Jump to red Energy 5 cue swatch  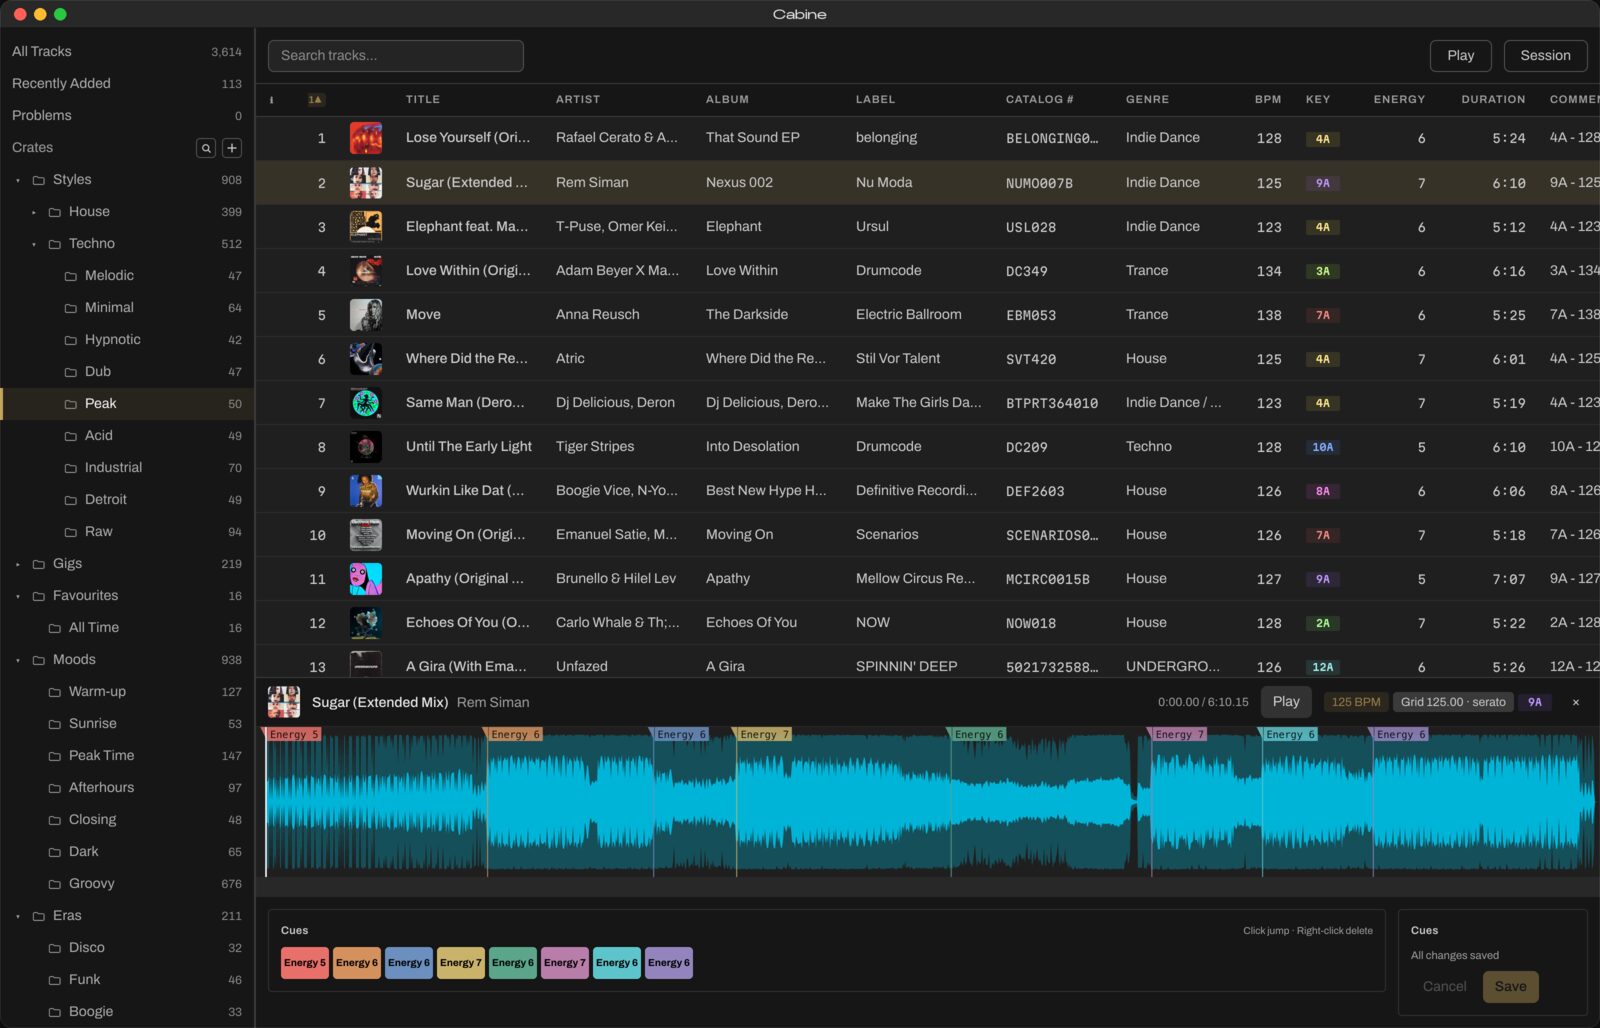tap(305, 963)
